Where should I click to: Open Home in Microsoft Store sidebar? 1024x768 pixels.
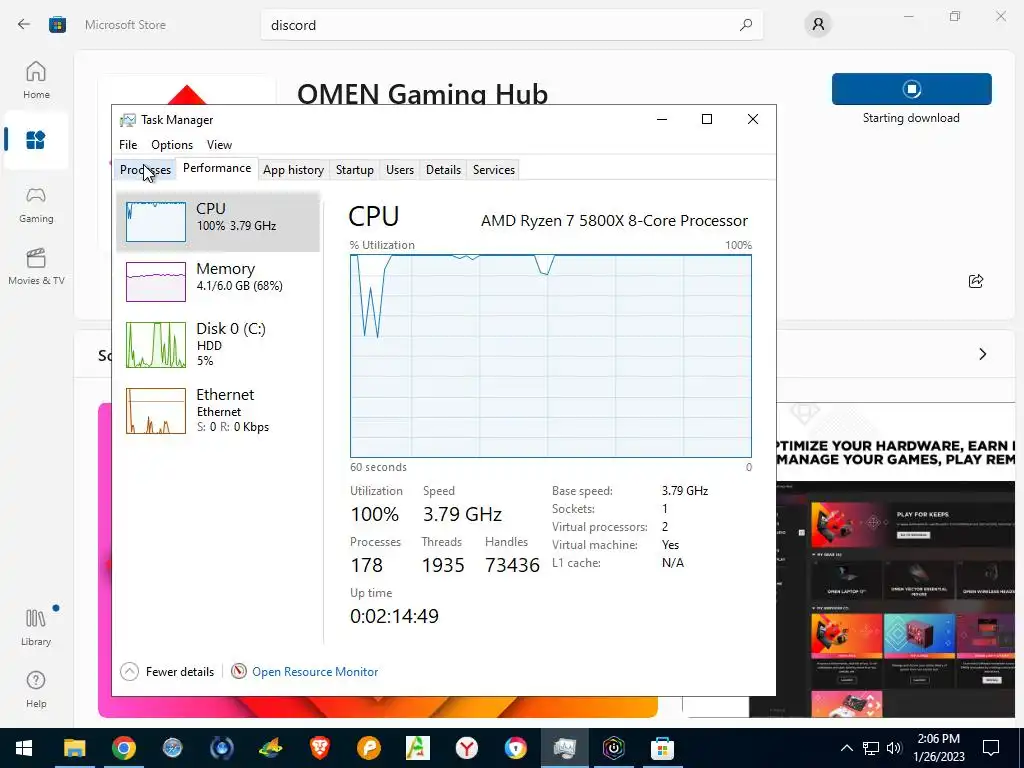(x=36, y=80)
